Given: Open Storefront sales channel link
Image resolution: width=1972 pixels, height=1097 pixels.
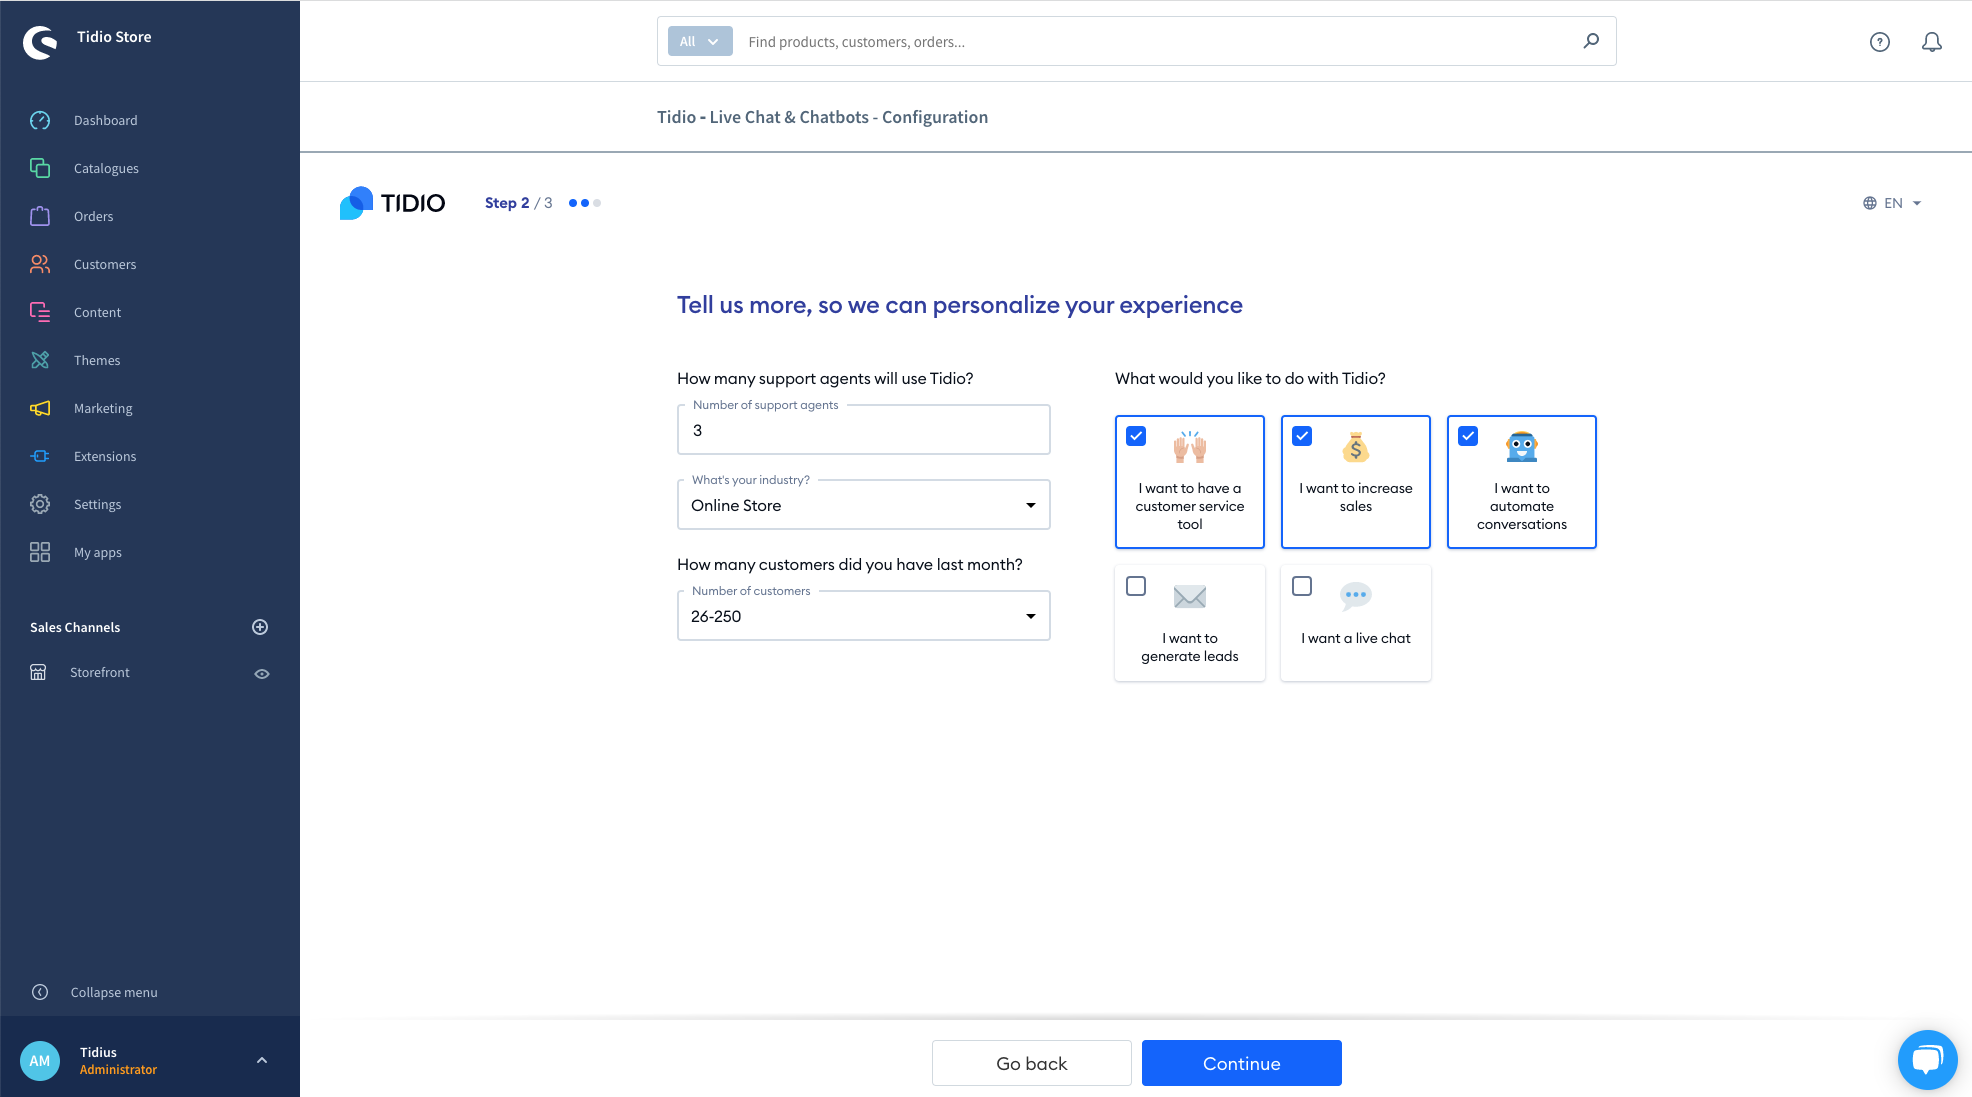Looking at the screenshot, I should (x=100, y=672).
